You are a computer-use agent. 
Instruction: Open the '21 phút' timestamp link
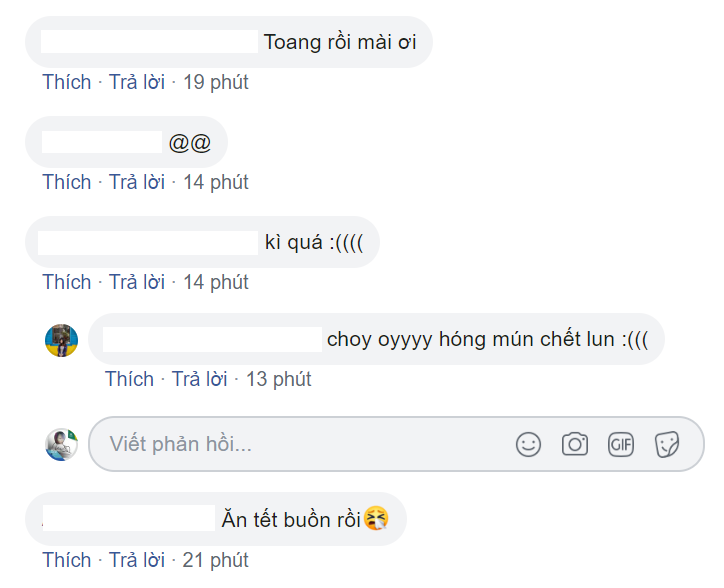(x=215, y=560)
